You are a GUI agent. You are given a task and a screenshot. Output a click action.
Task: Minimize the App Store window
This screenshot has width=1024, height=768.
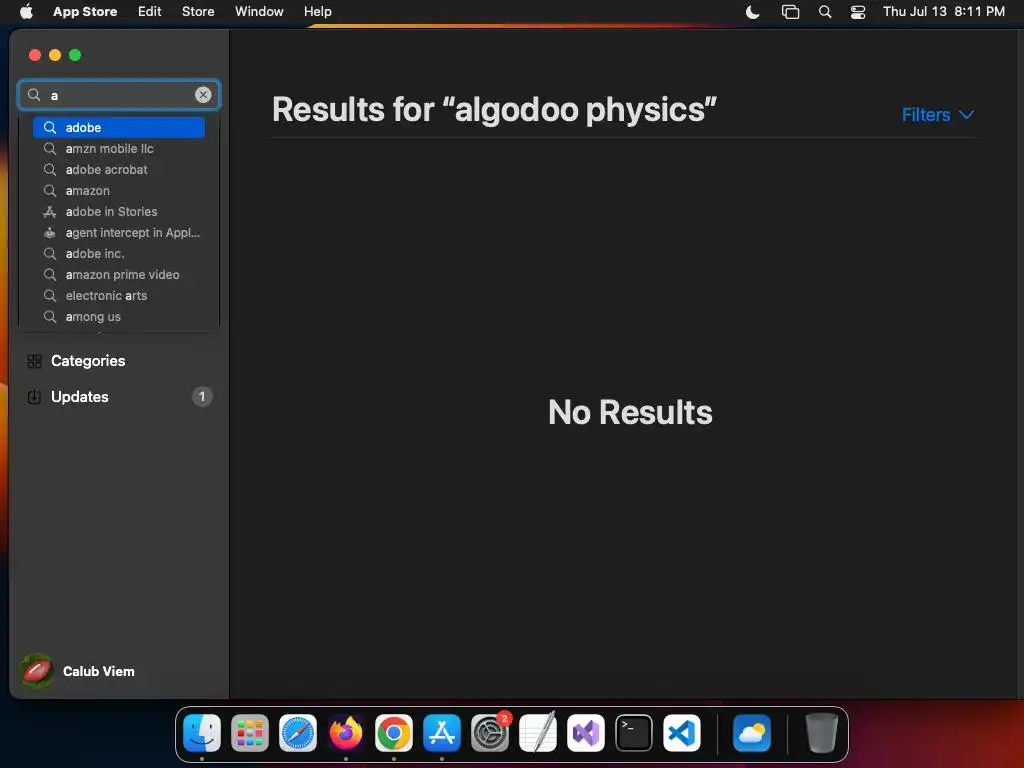[x=55, y=55]
